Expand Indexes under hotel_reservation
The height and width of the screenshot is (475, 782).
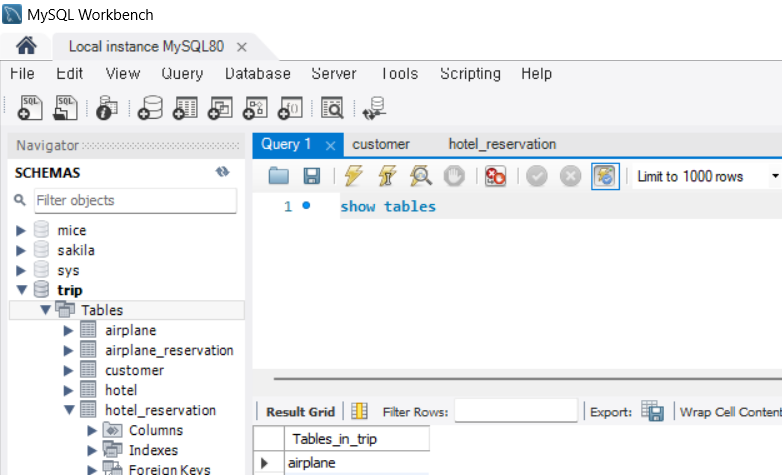coord(92,450)
